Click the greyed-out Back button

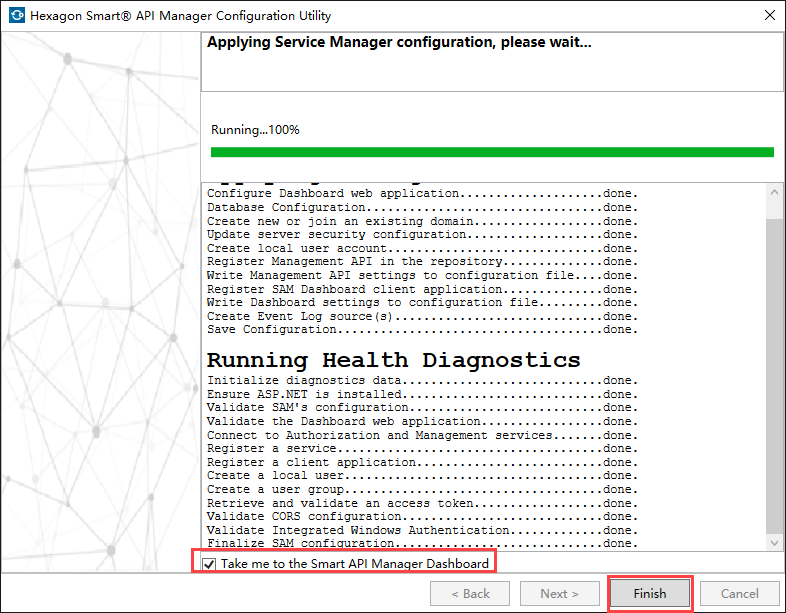point(471,593)
